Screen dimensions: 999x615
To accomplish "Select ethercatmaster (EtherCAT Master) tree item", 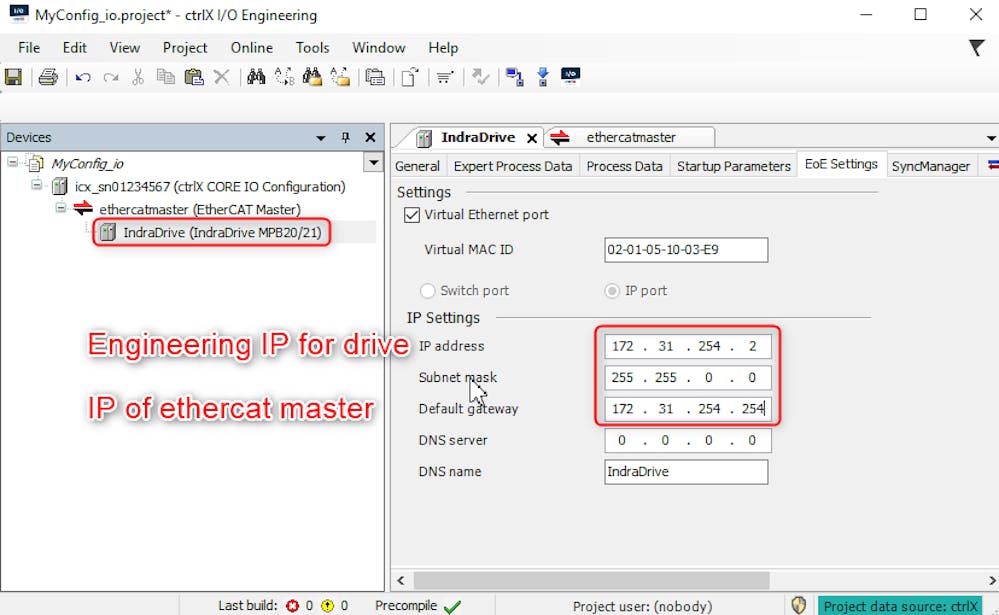I will click(x=199, y=209).
